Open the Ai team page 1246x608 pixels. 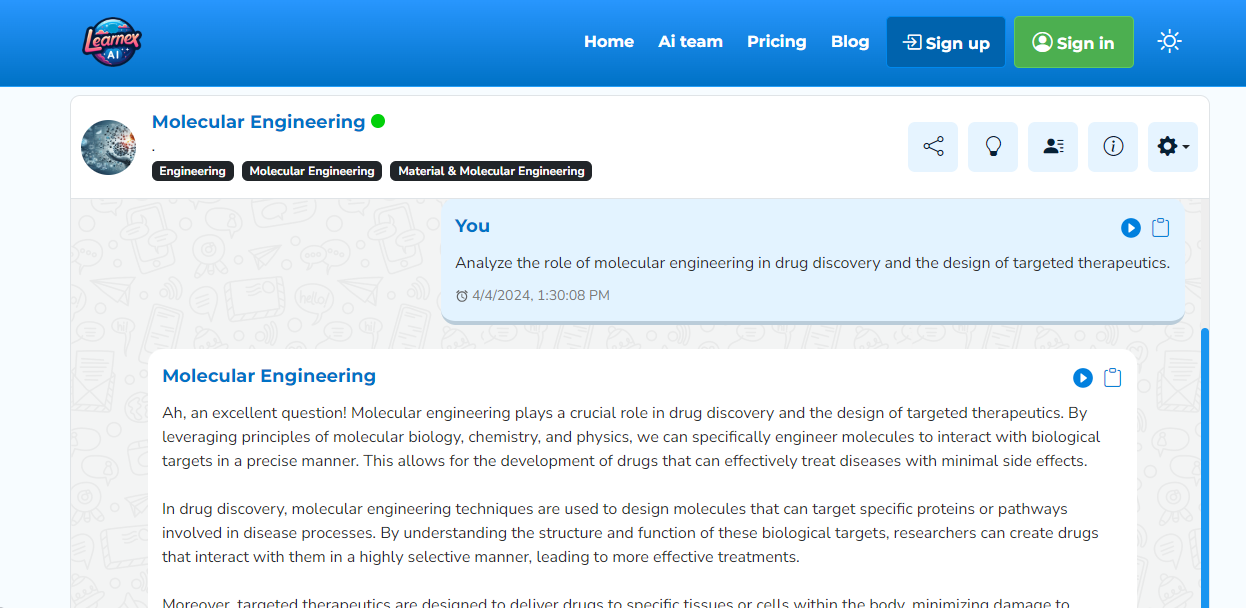click(x=690, y=42)
